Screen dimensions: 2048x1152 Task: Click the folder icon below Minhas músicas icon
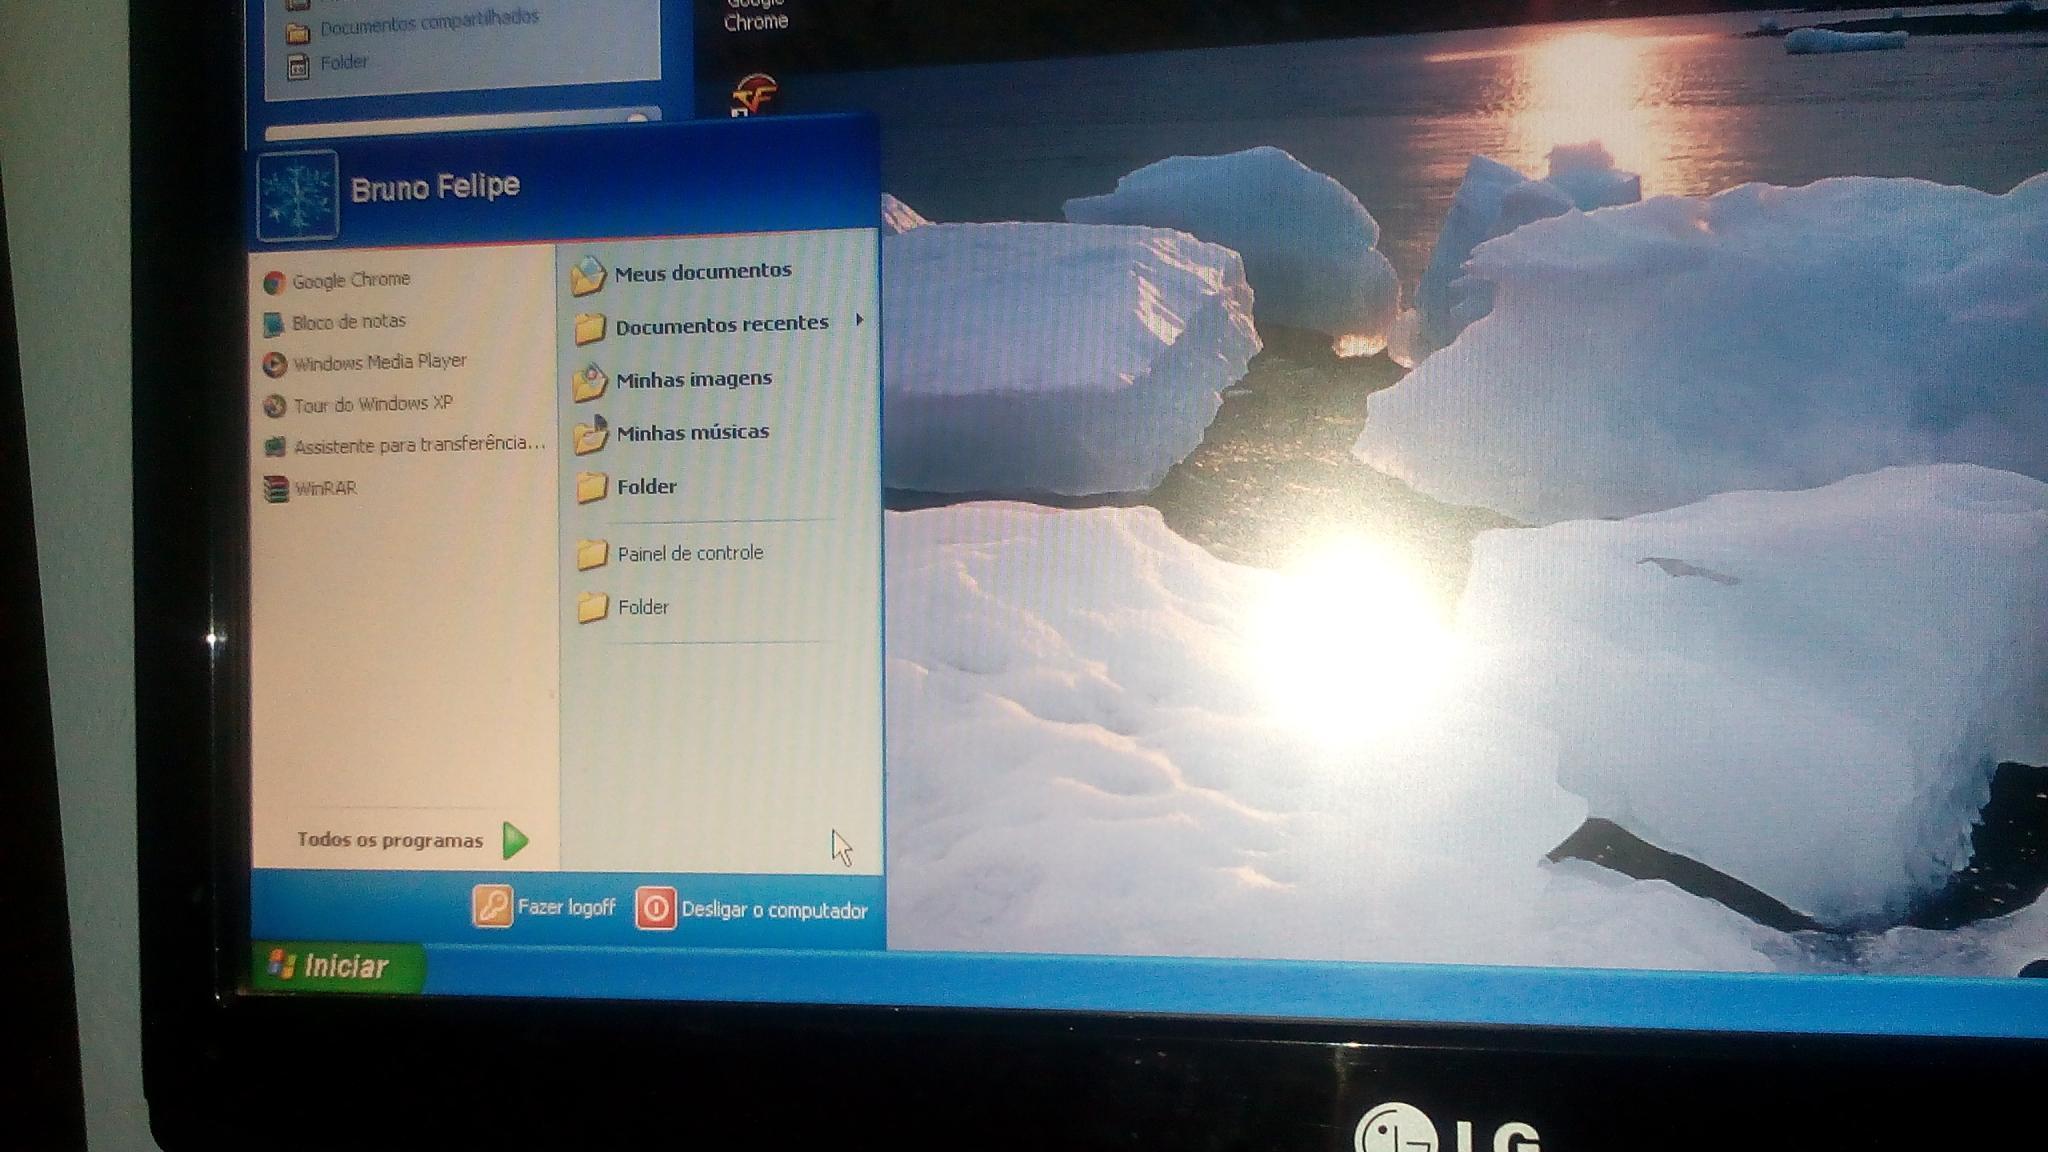592,488
